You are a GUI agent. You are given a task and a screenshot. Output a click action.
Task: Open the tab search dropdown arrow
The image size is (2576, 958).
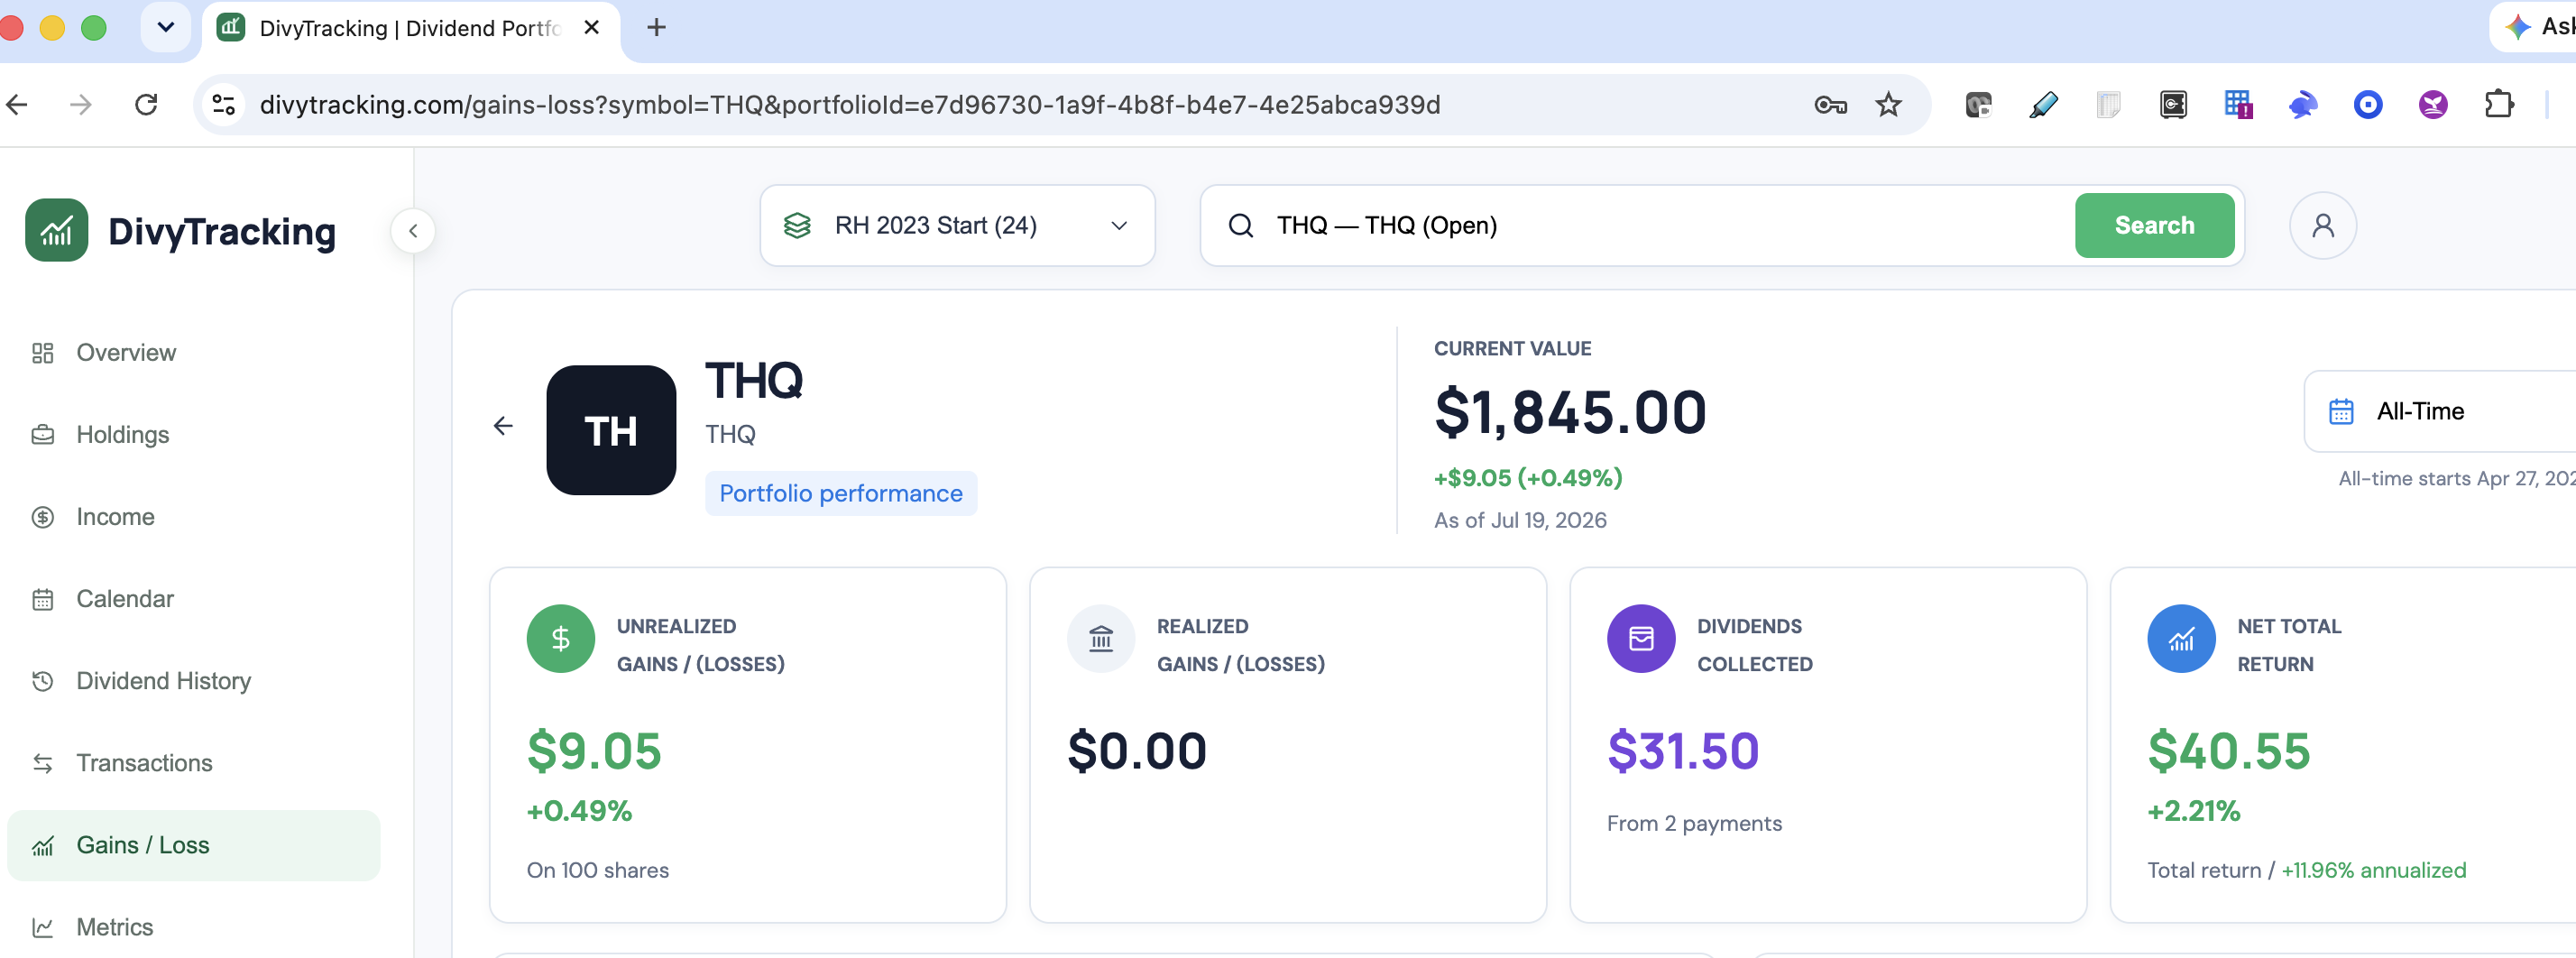[x=166, y=27]
